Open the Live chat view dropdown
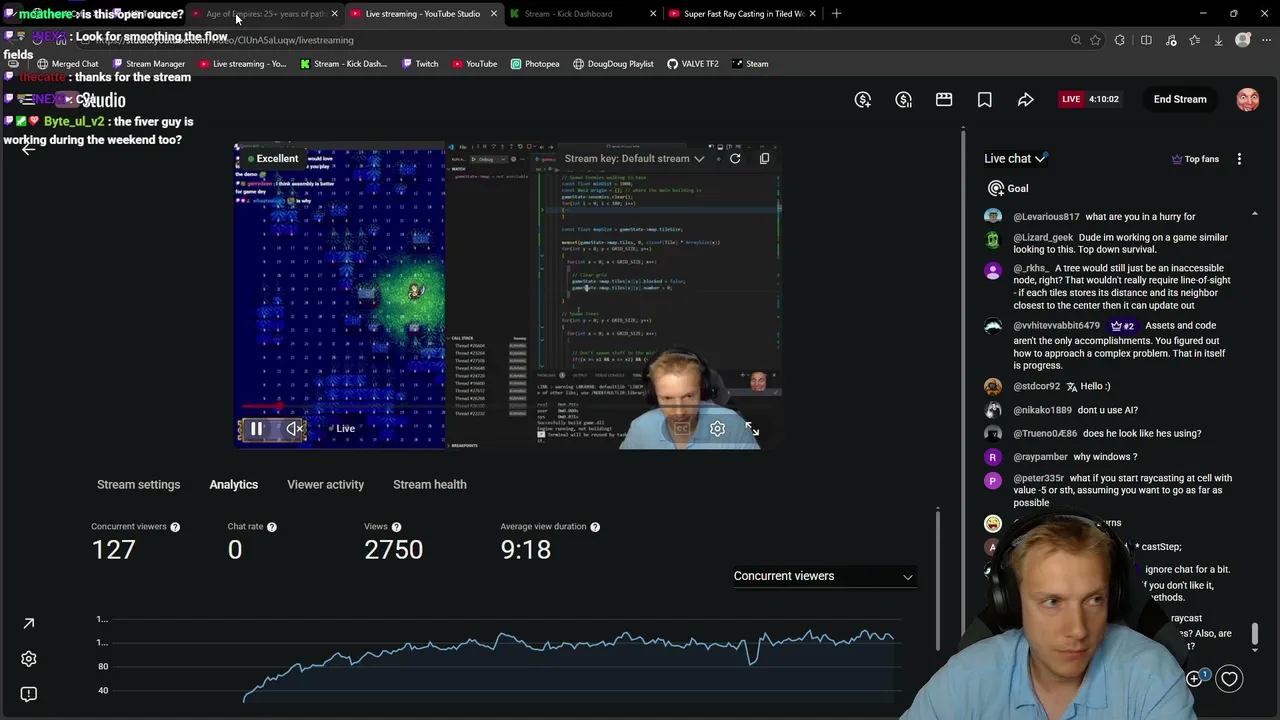This screenshot has height=720, width=1280. click(1015, 158)
